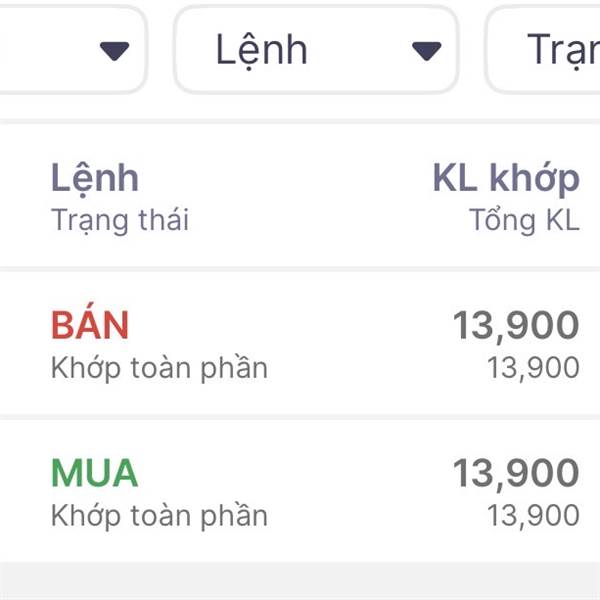Click the caret arrow in the Lệnh dropdown
The width and height of the screenshot is (600, 600).
click(x=427, y=50)
